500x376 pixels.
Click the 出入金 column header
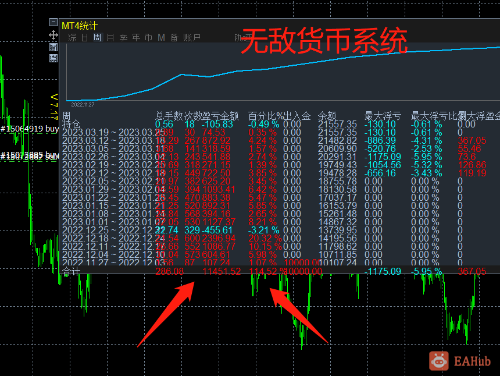pyautogui.click(x=297, y=116)
